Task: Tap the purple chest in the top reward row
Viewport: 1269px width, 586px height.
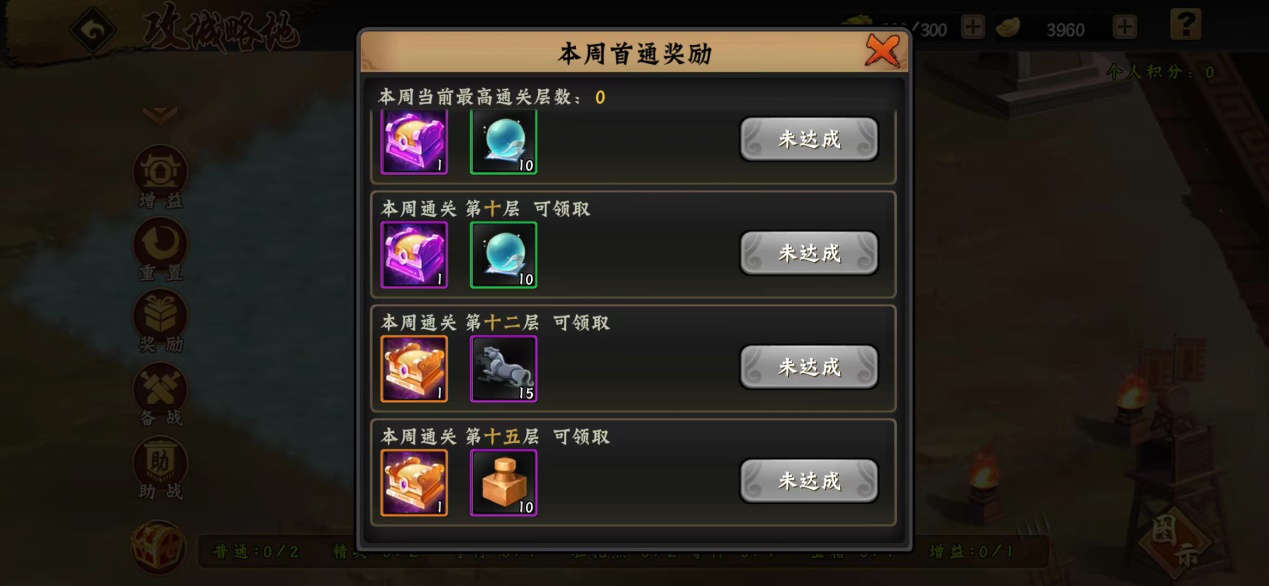Action: tap(414, 142)
